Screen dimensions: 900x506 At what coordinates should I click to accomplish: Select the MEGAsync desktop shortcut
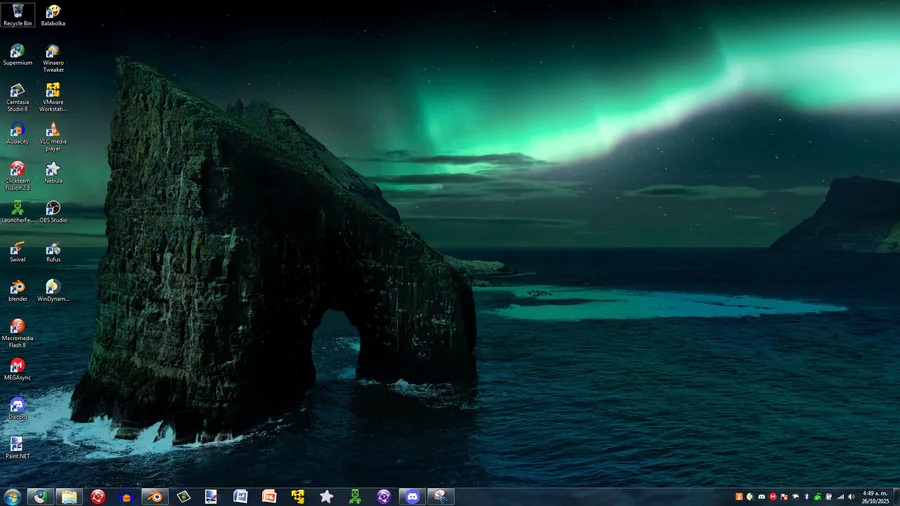pos(18,369)
